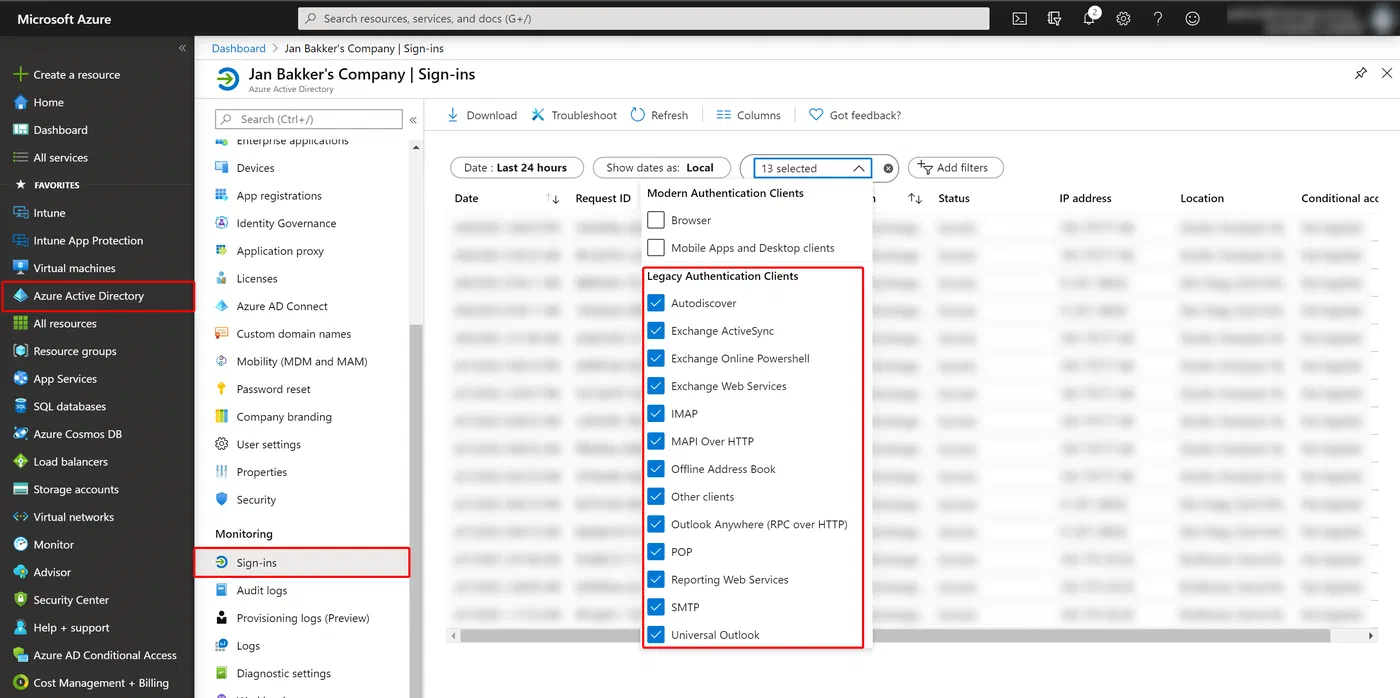Open Azure AD Conditional Access
The height and width of the screenshot is (698, 1400).
(105, 655)
